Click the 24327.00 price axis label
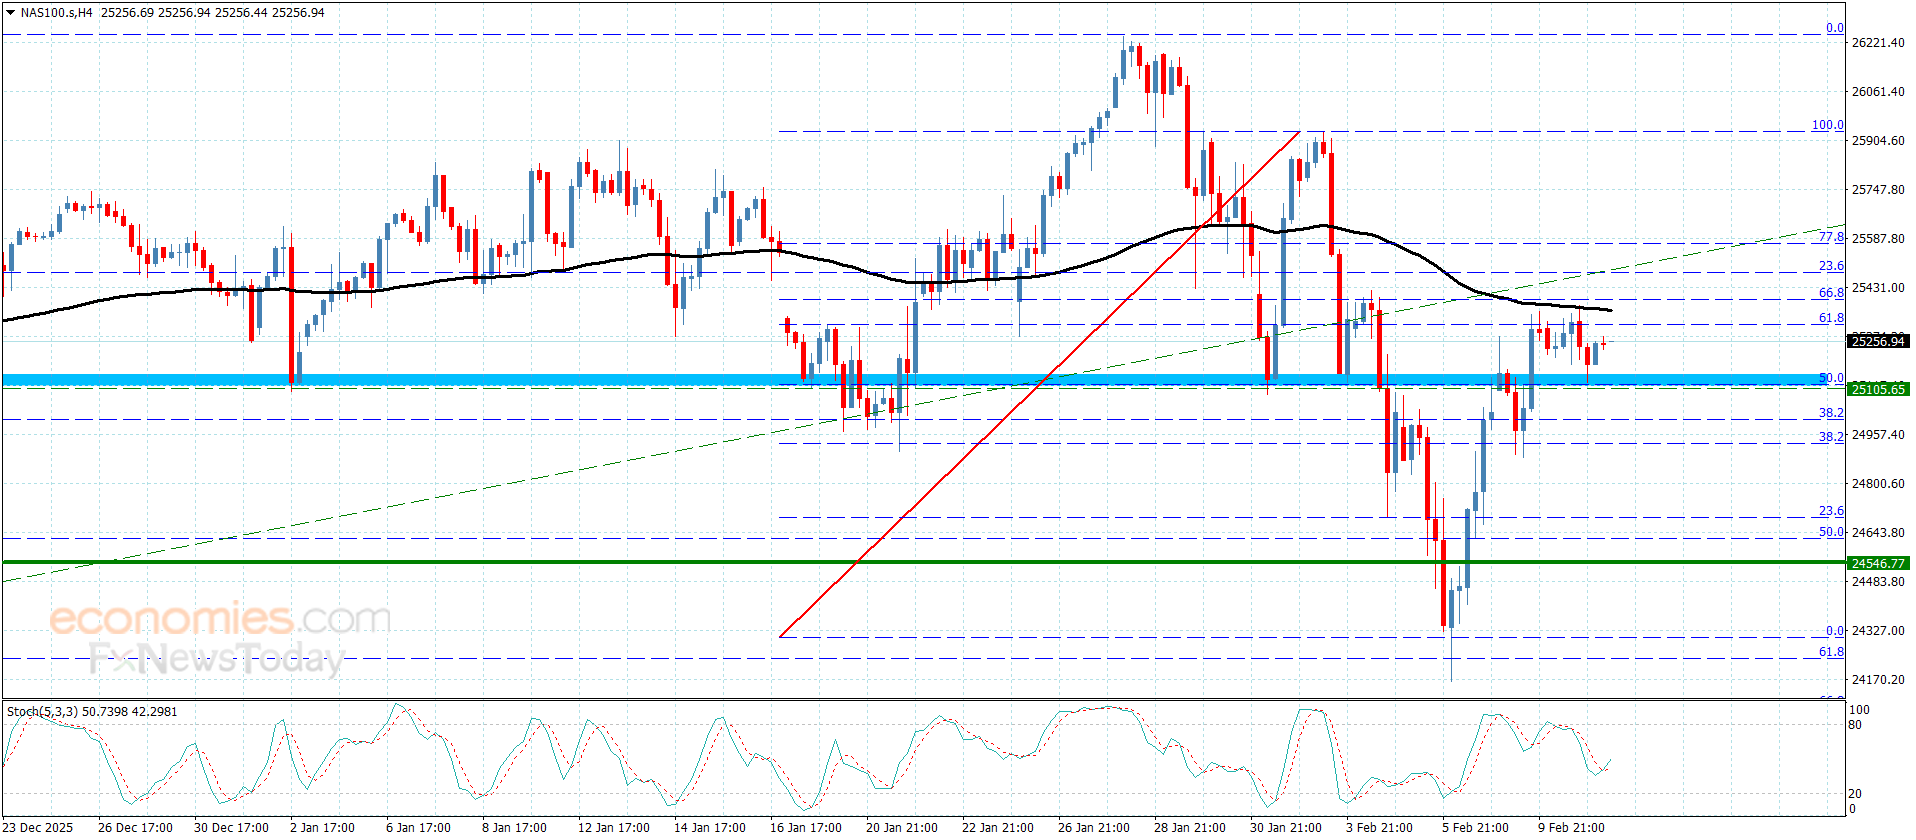The height and width of the screenshot is (840, 1916). point(1878,631)
